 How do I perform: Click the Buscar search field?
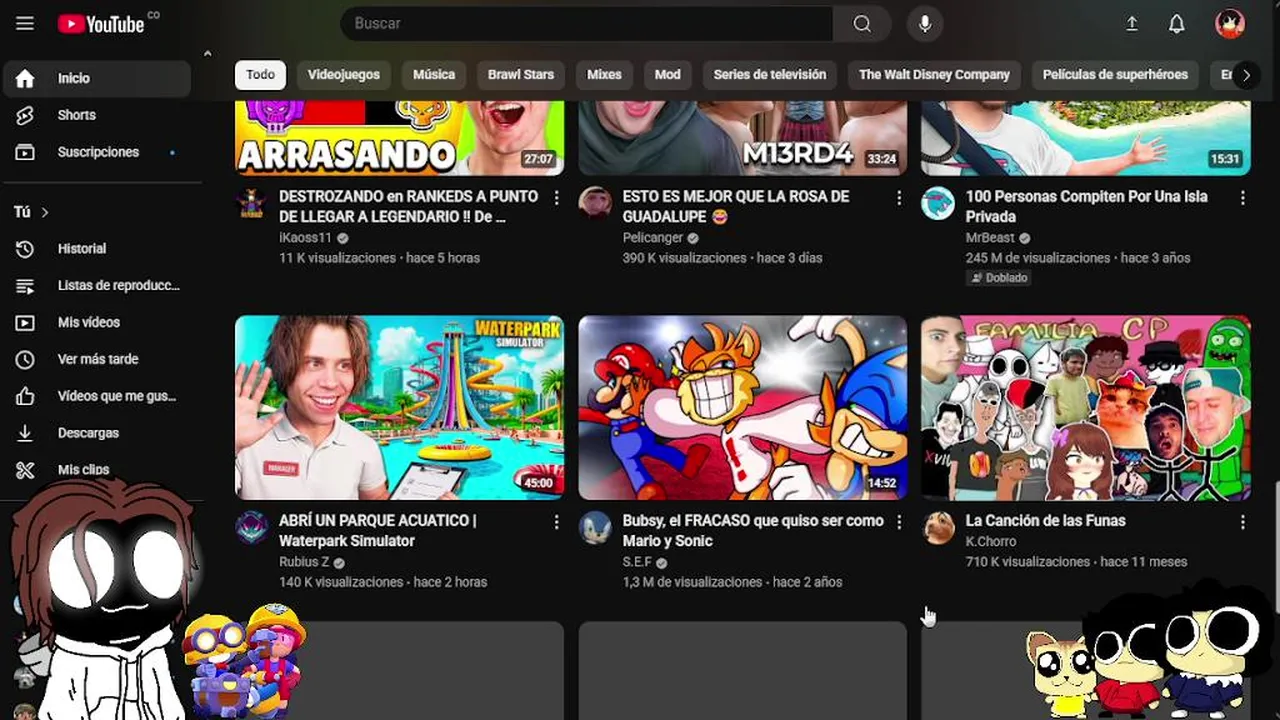click(587, 24)
